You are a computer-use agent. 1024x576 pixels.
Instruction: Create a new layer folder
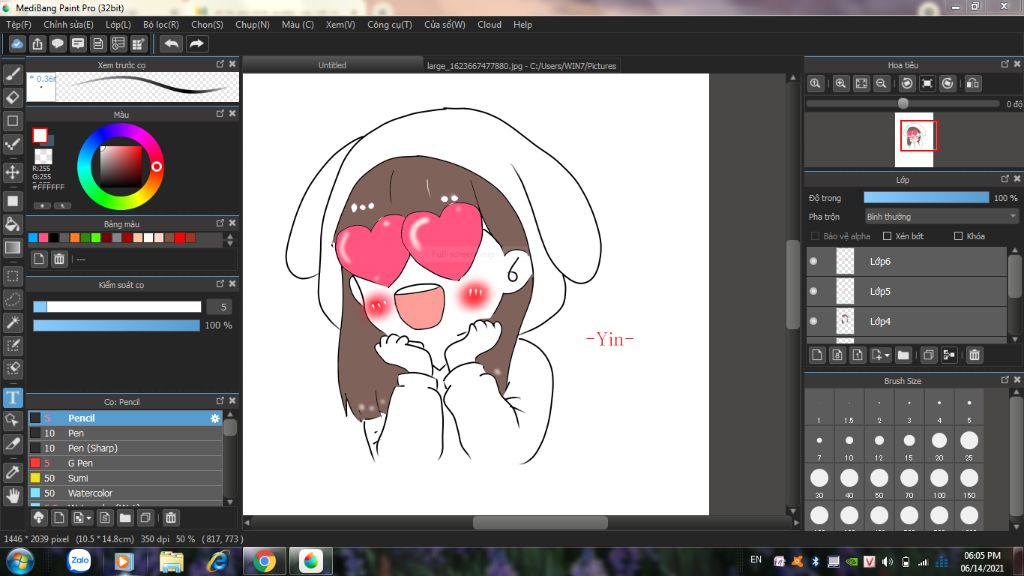(903, 355)
